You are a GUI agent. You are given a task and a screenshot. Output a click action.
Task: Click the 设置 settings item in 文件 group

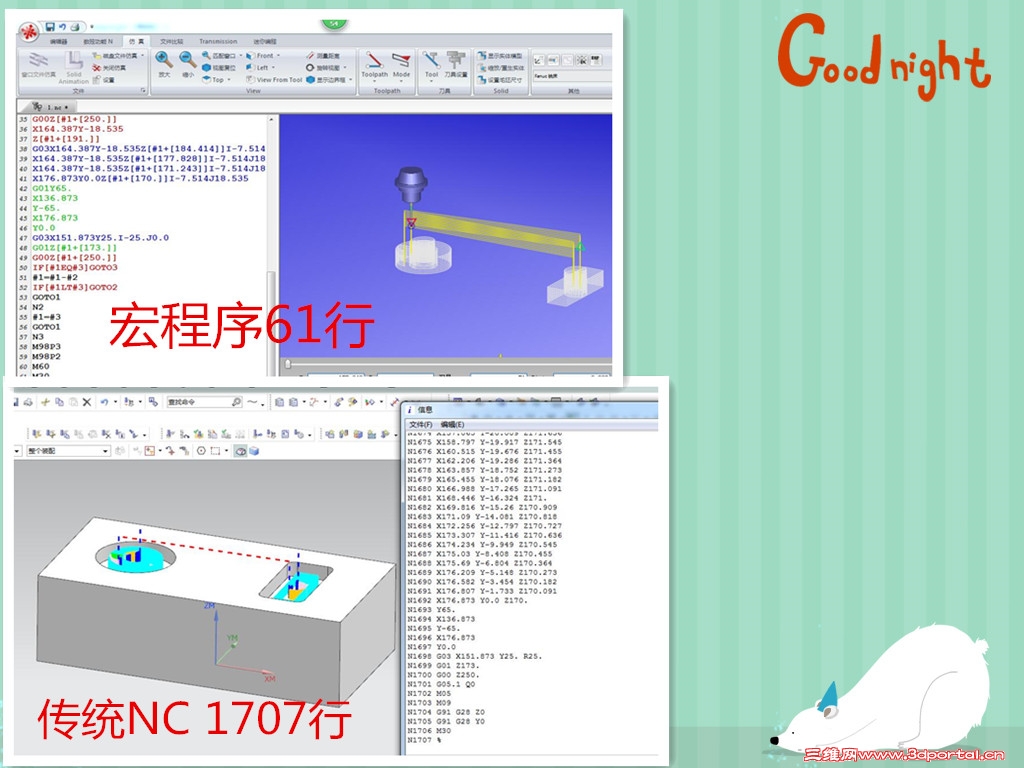coord(104,80)
